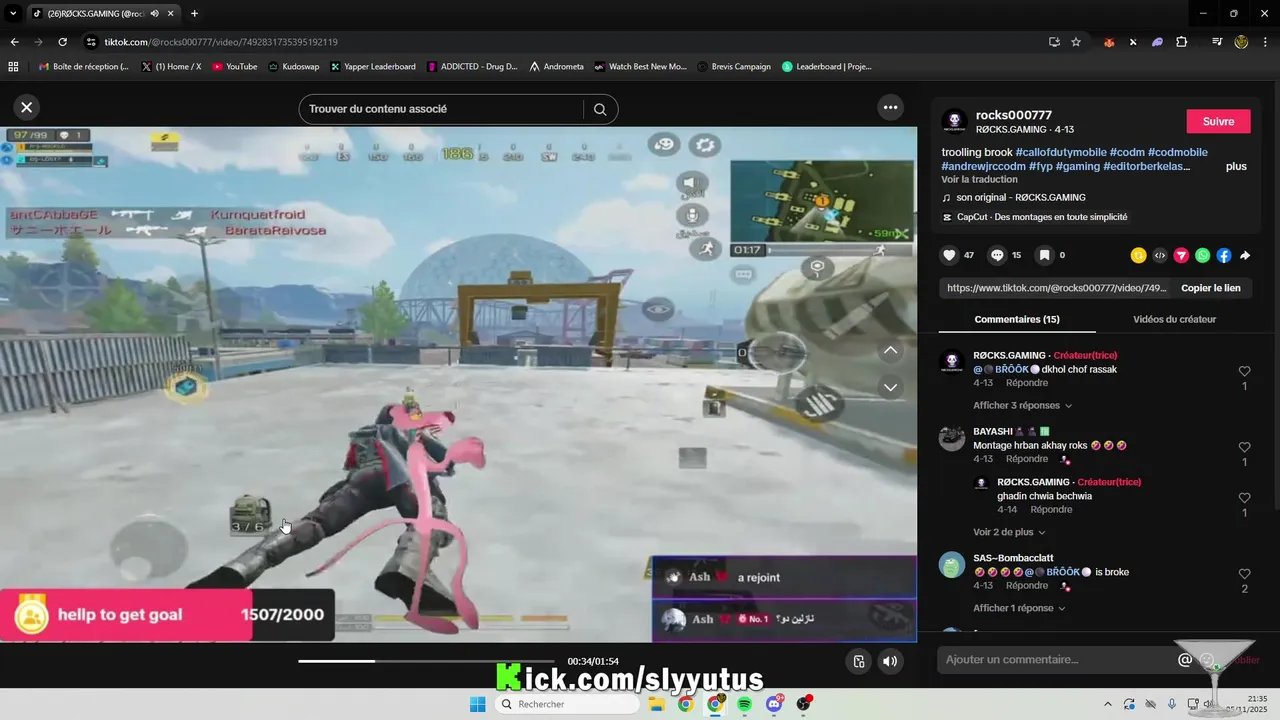Mute the tab with speaker icon
Image resolution: width=1280 pixels, height=720 pixels.
(155, 13)
